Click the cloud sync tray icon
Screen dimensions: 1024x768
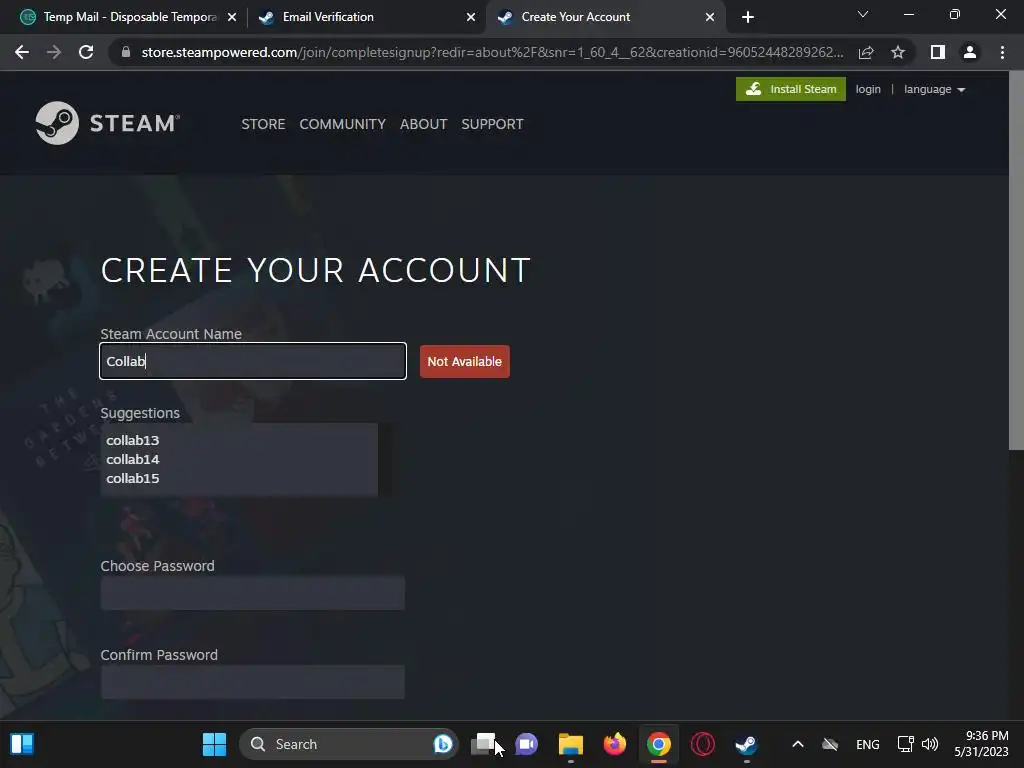[829, 744]
